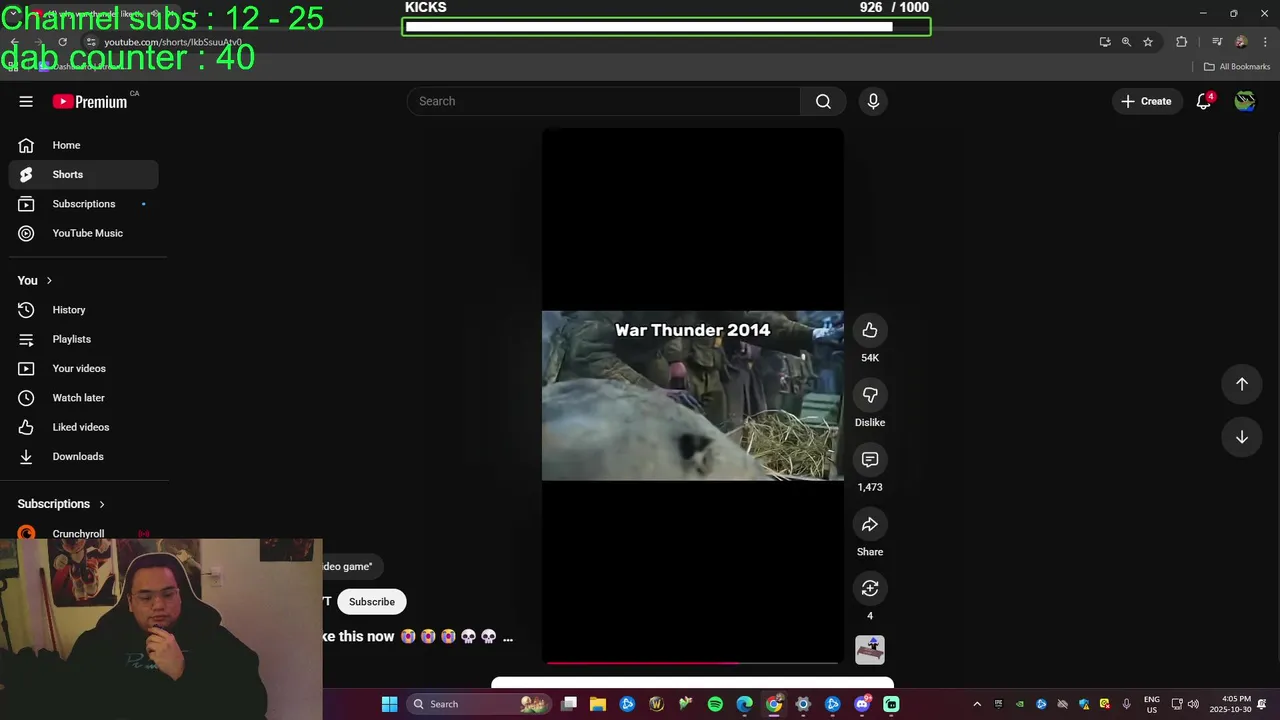
Task: Expand the You section chevron
Action: [49, 281]
